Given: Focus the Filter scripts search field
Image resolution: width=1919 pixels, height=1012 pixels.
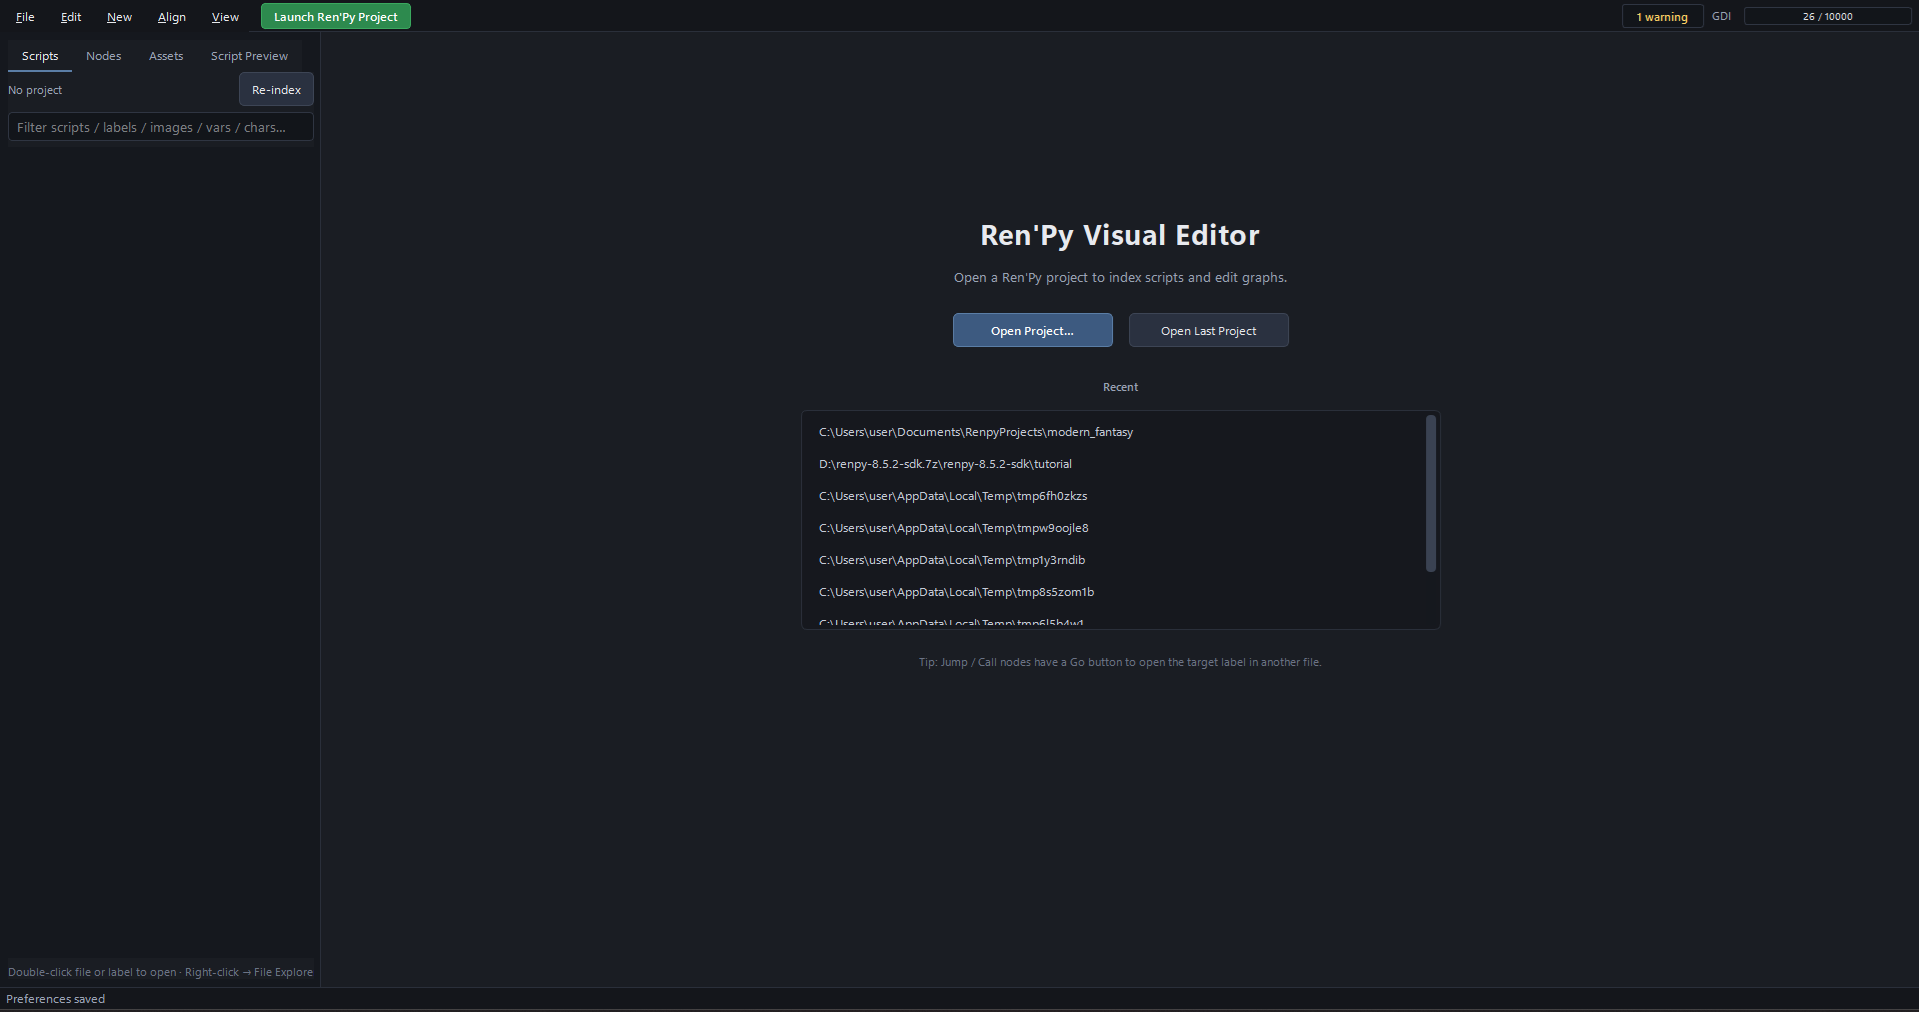Looking at the screenshot, I should tap(161, 127).
